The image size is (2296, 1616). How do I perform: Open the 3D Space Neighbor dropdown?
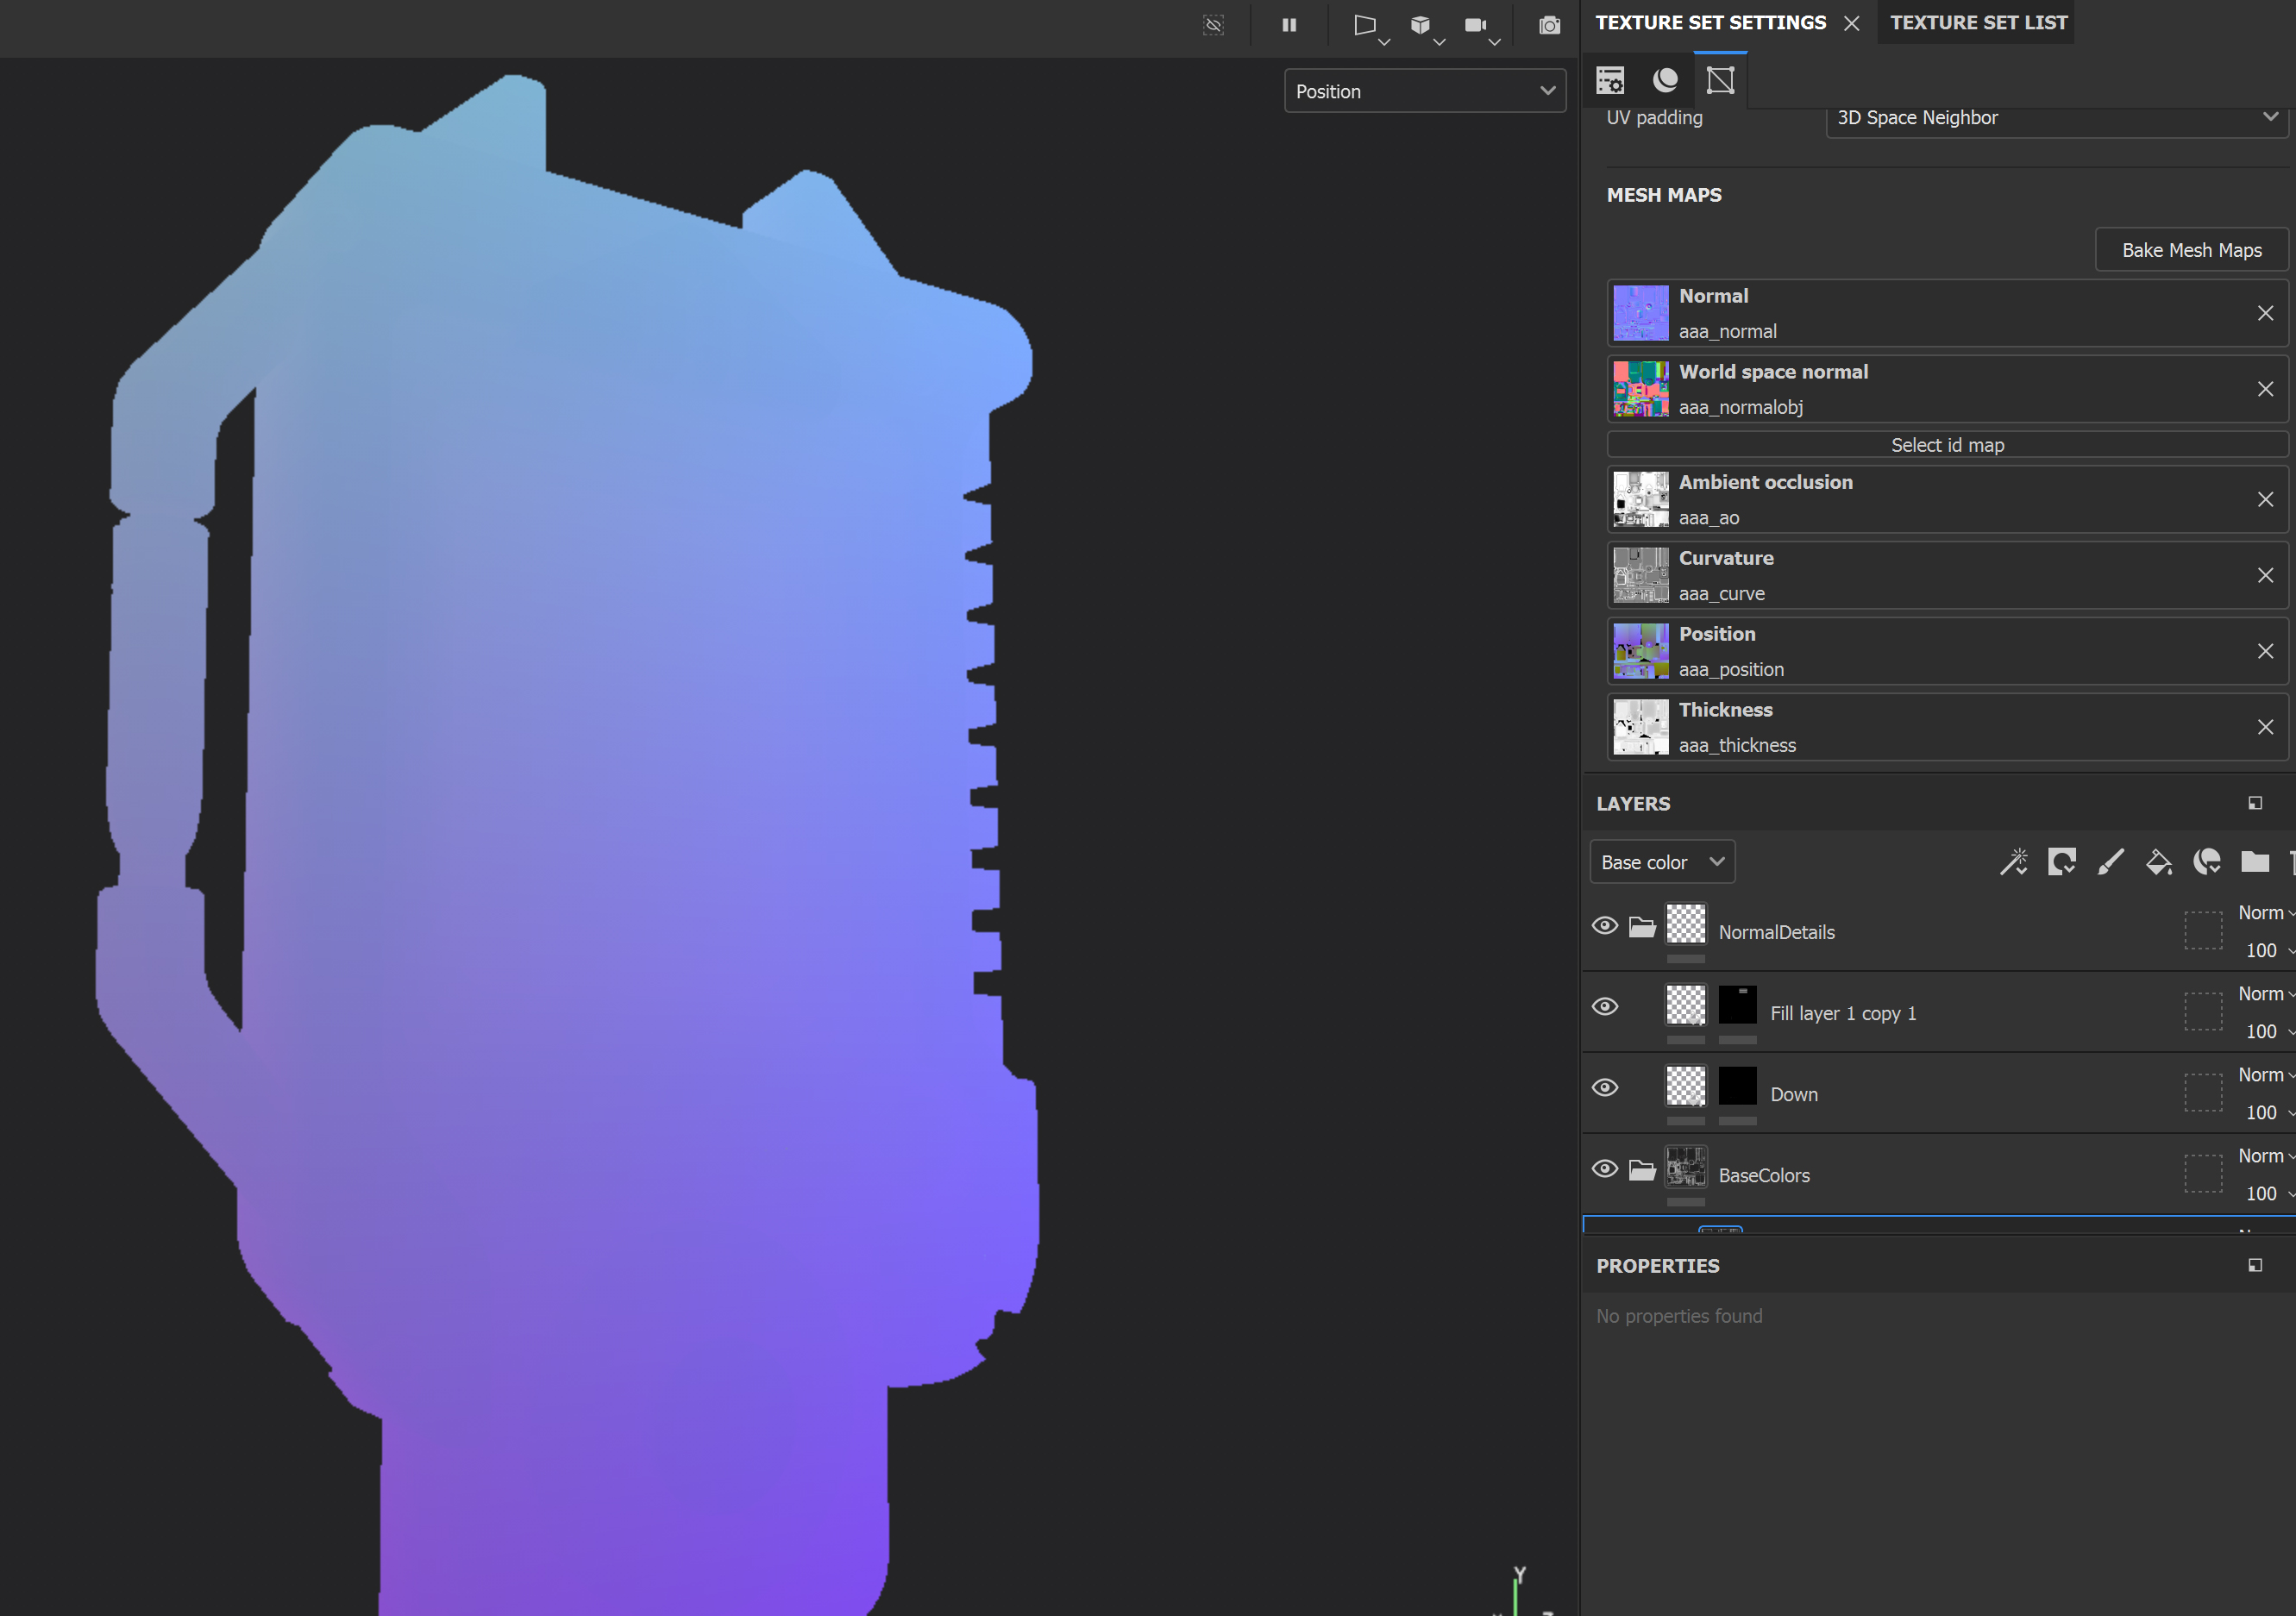[2056, 117]
